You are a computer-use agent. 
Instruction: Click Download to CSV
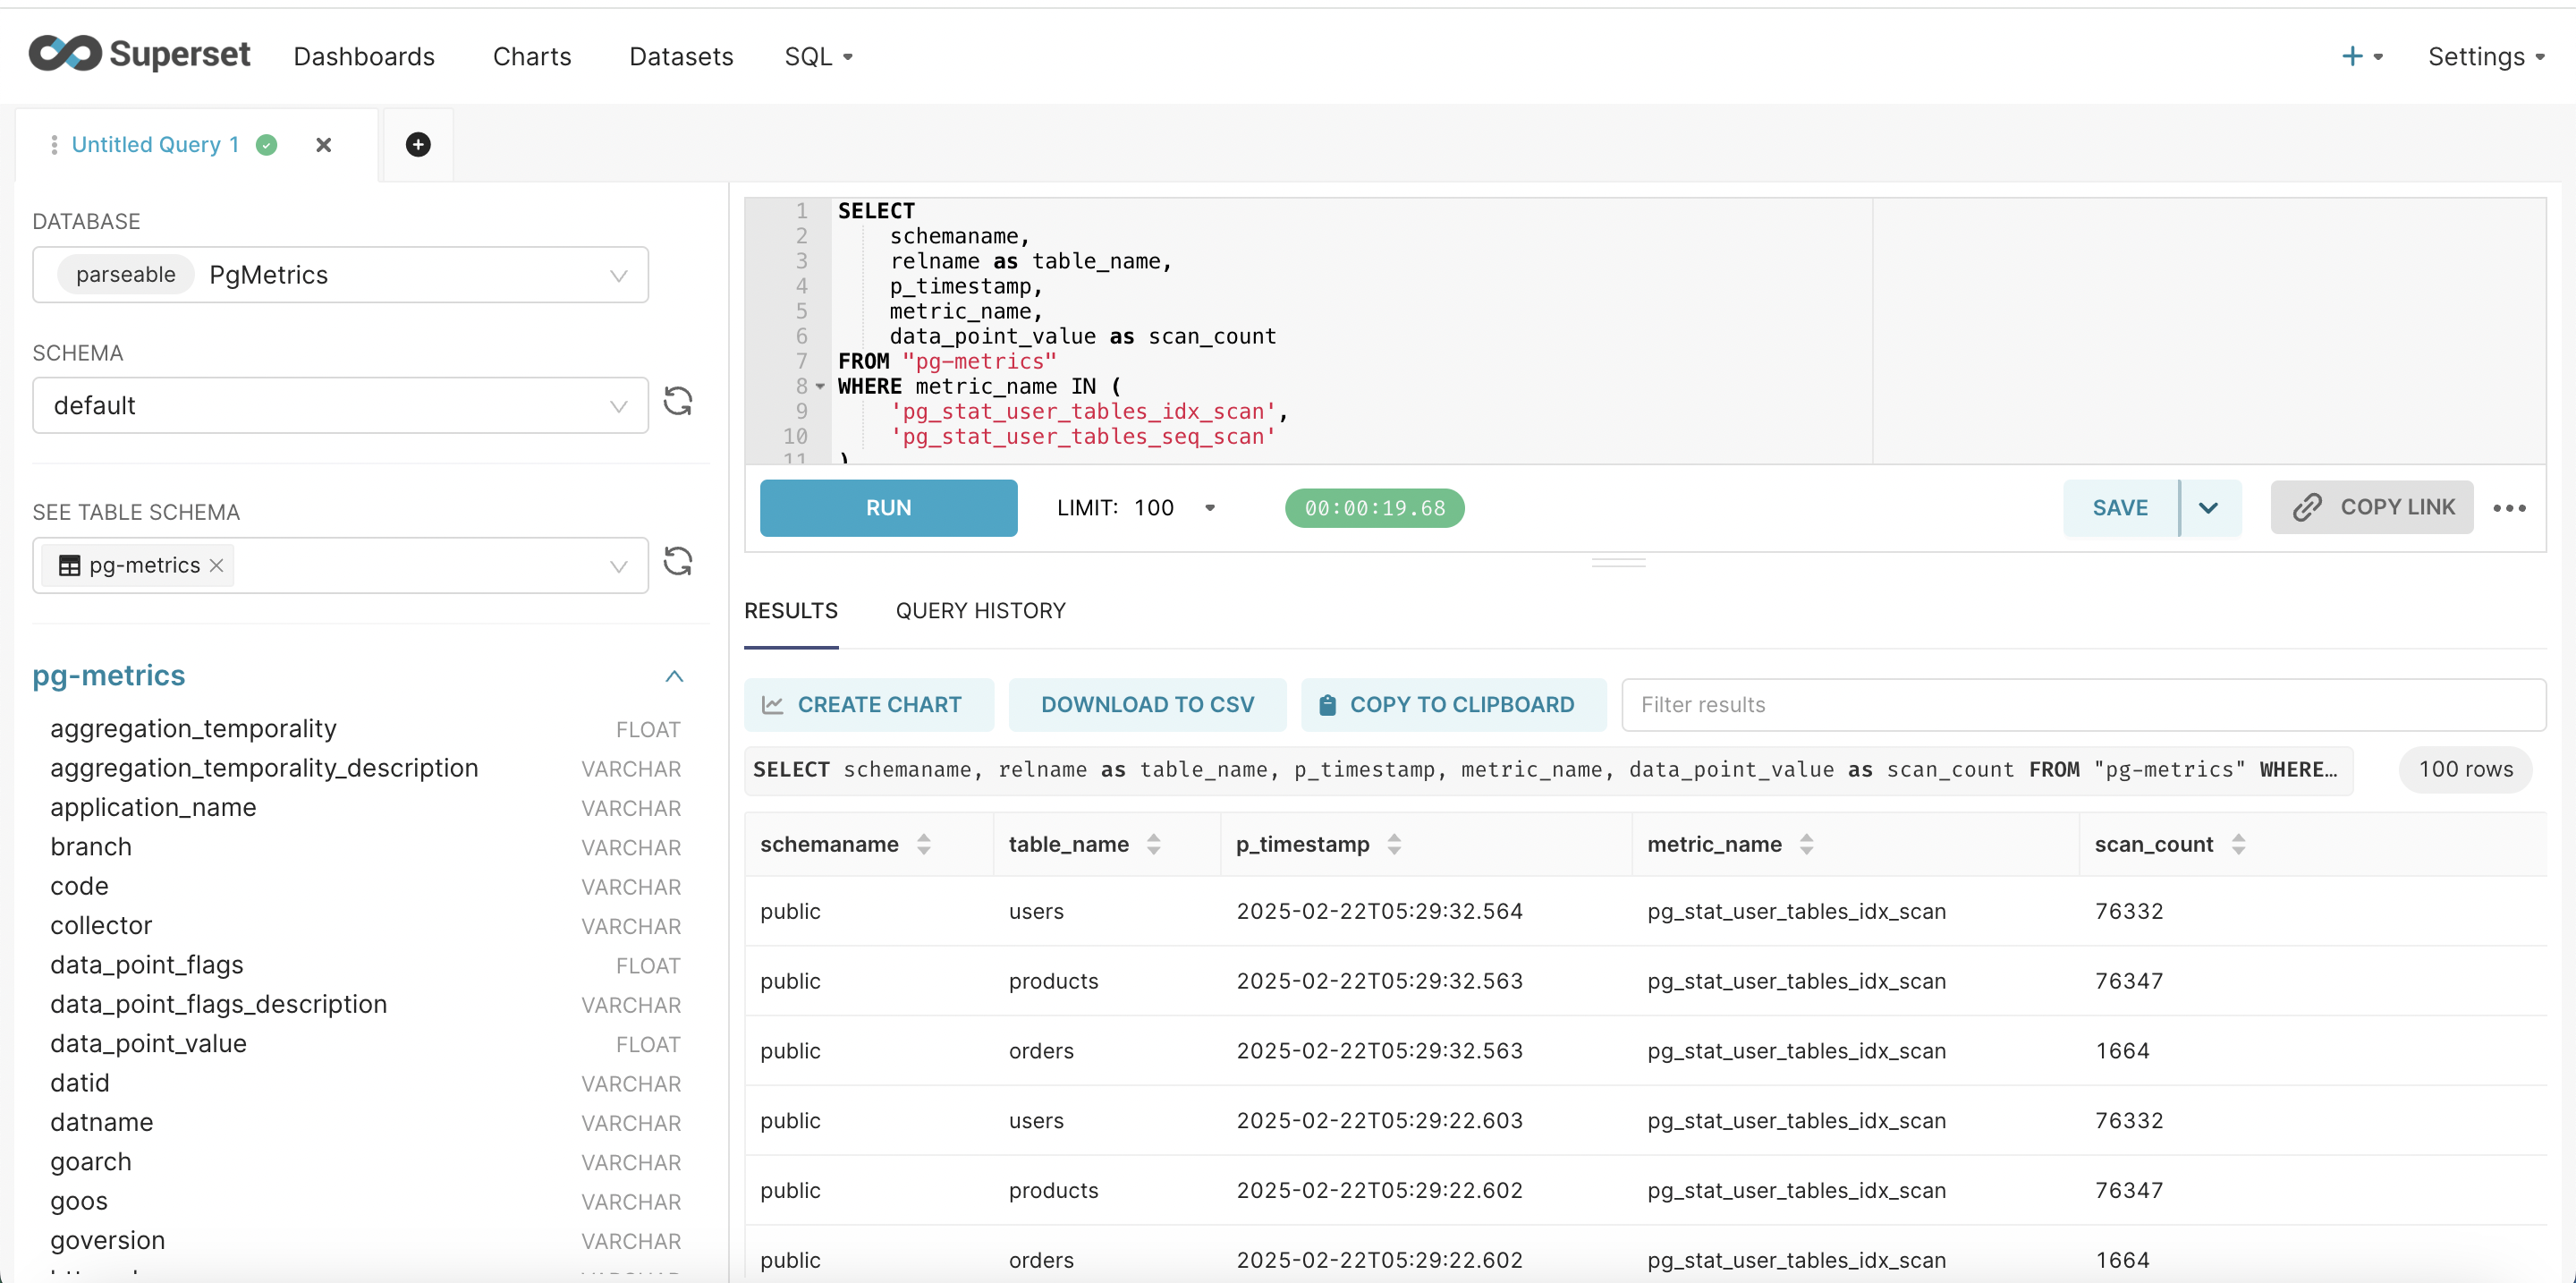1147,705
